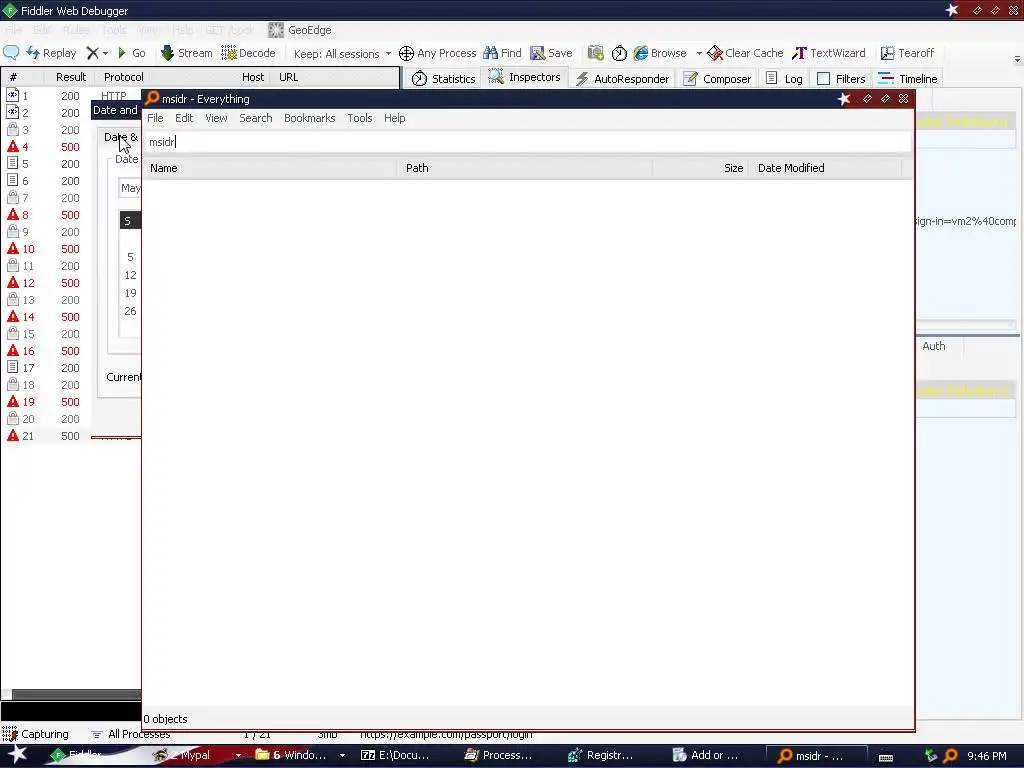Switch to the Inspectors tab
1024x768 pixels.
(x=524, y=77)
